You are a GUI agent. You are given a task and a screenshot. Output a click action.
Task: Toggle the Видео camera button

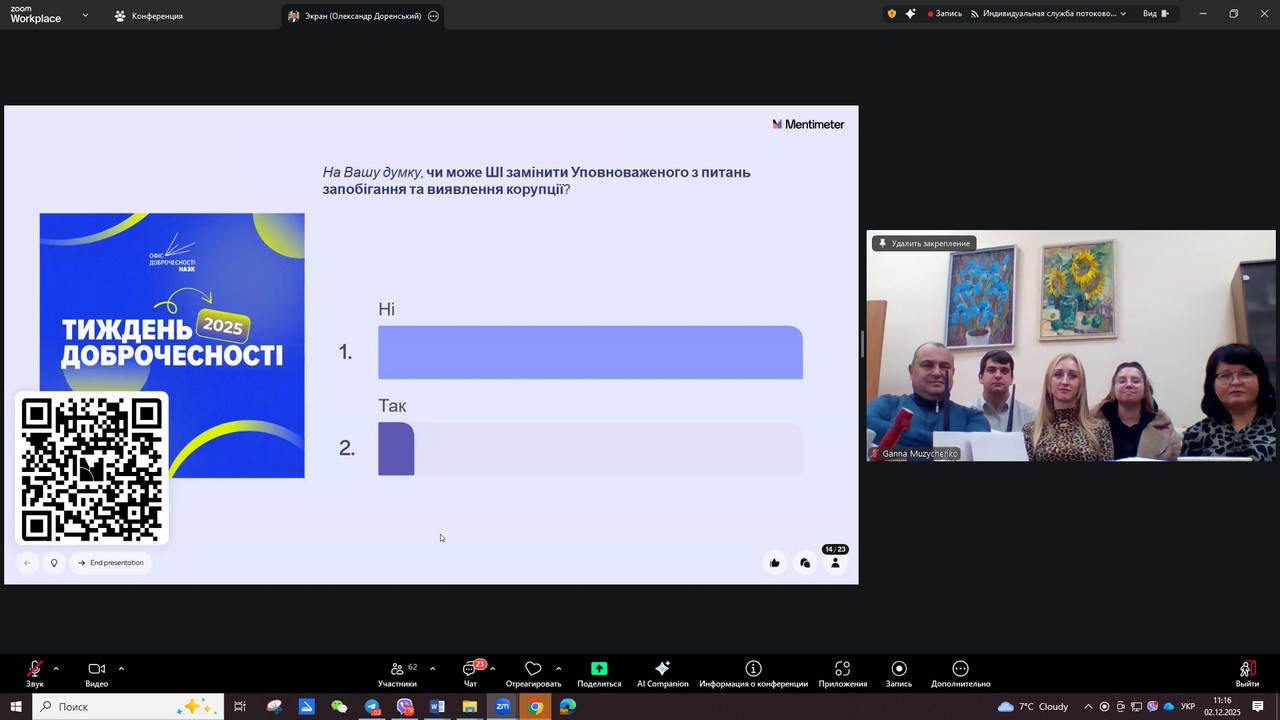(96, 669)
